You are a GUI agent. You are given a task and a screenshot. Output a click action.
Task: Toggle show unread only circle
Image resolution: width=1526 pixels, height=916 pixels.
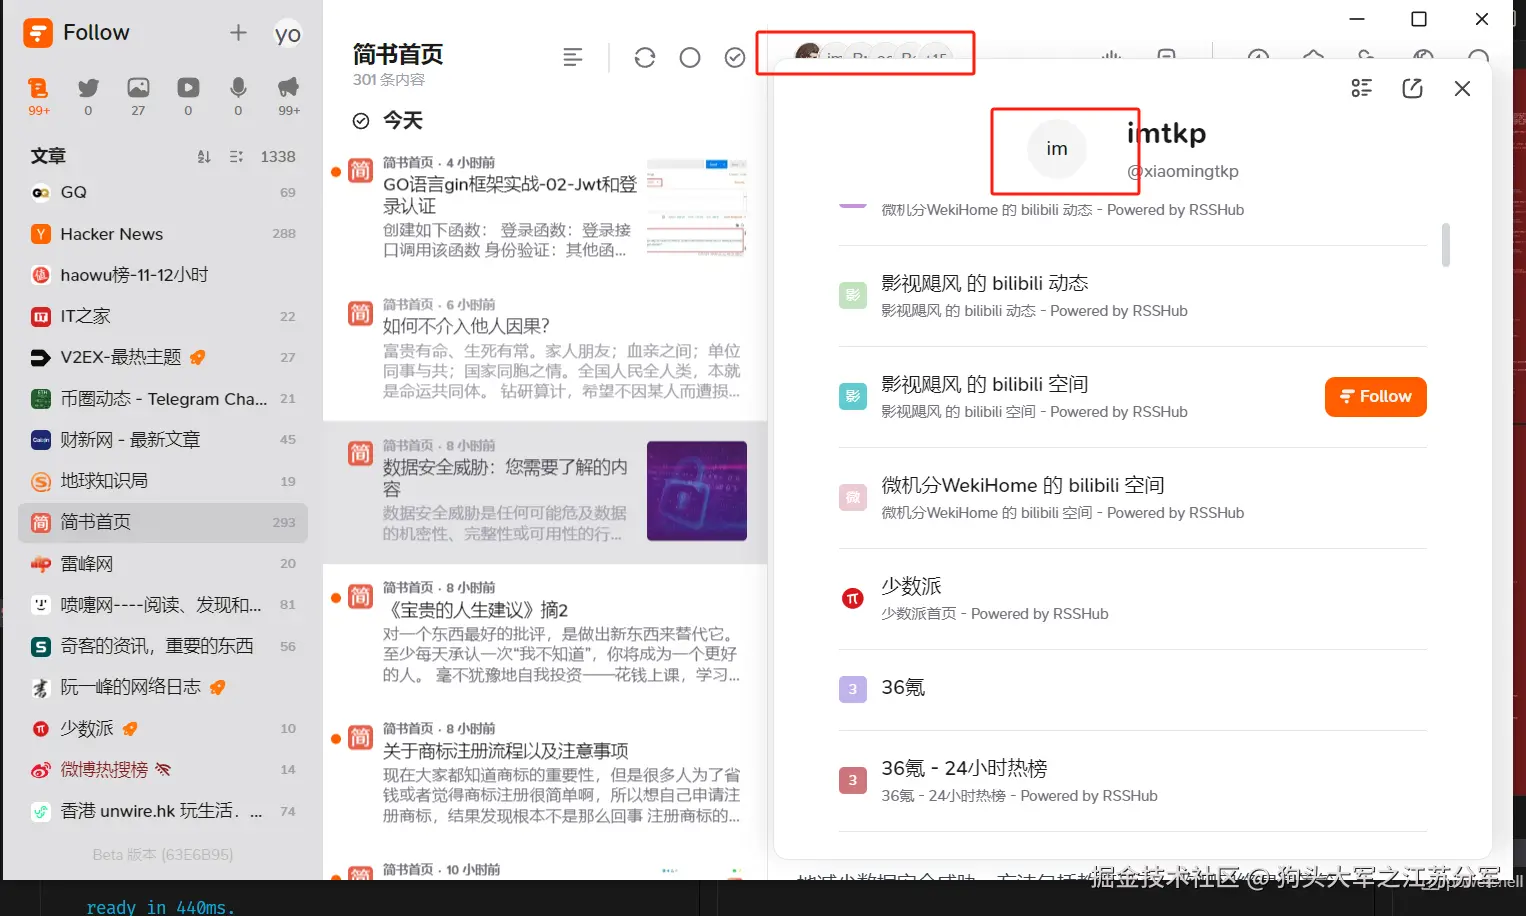pyautogui.click(x=690, y=58)
